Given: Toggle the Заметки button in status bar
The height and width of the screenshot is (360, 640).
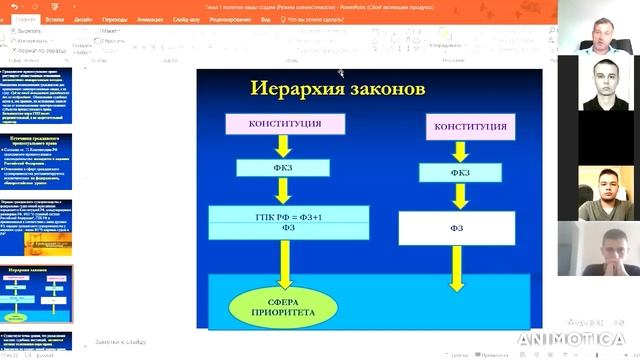Looking at the screenshot, I should tap(456, 355).
